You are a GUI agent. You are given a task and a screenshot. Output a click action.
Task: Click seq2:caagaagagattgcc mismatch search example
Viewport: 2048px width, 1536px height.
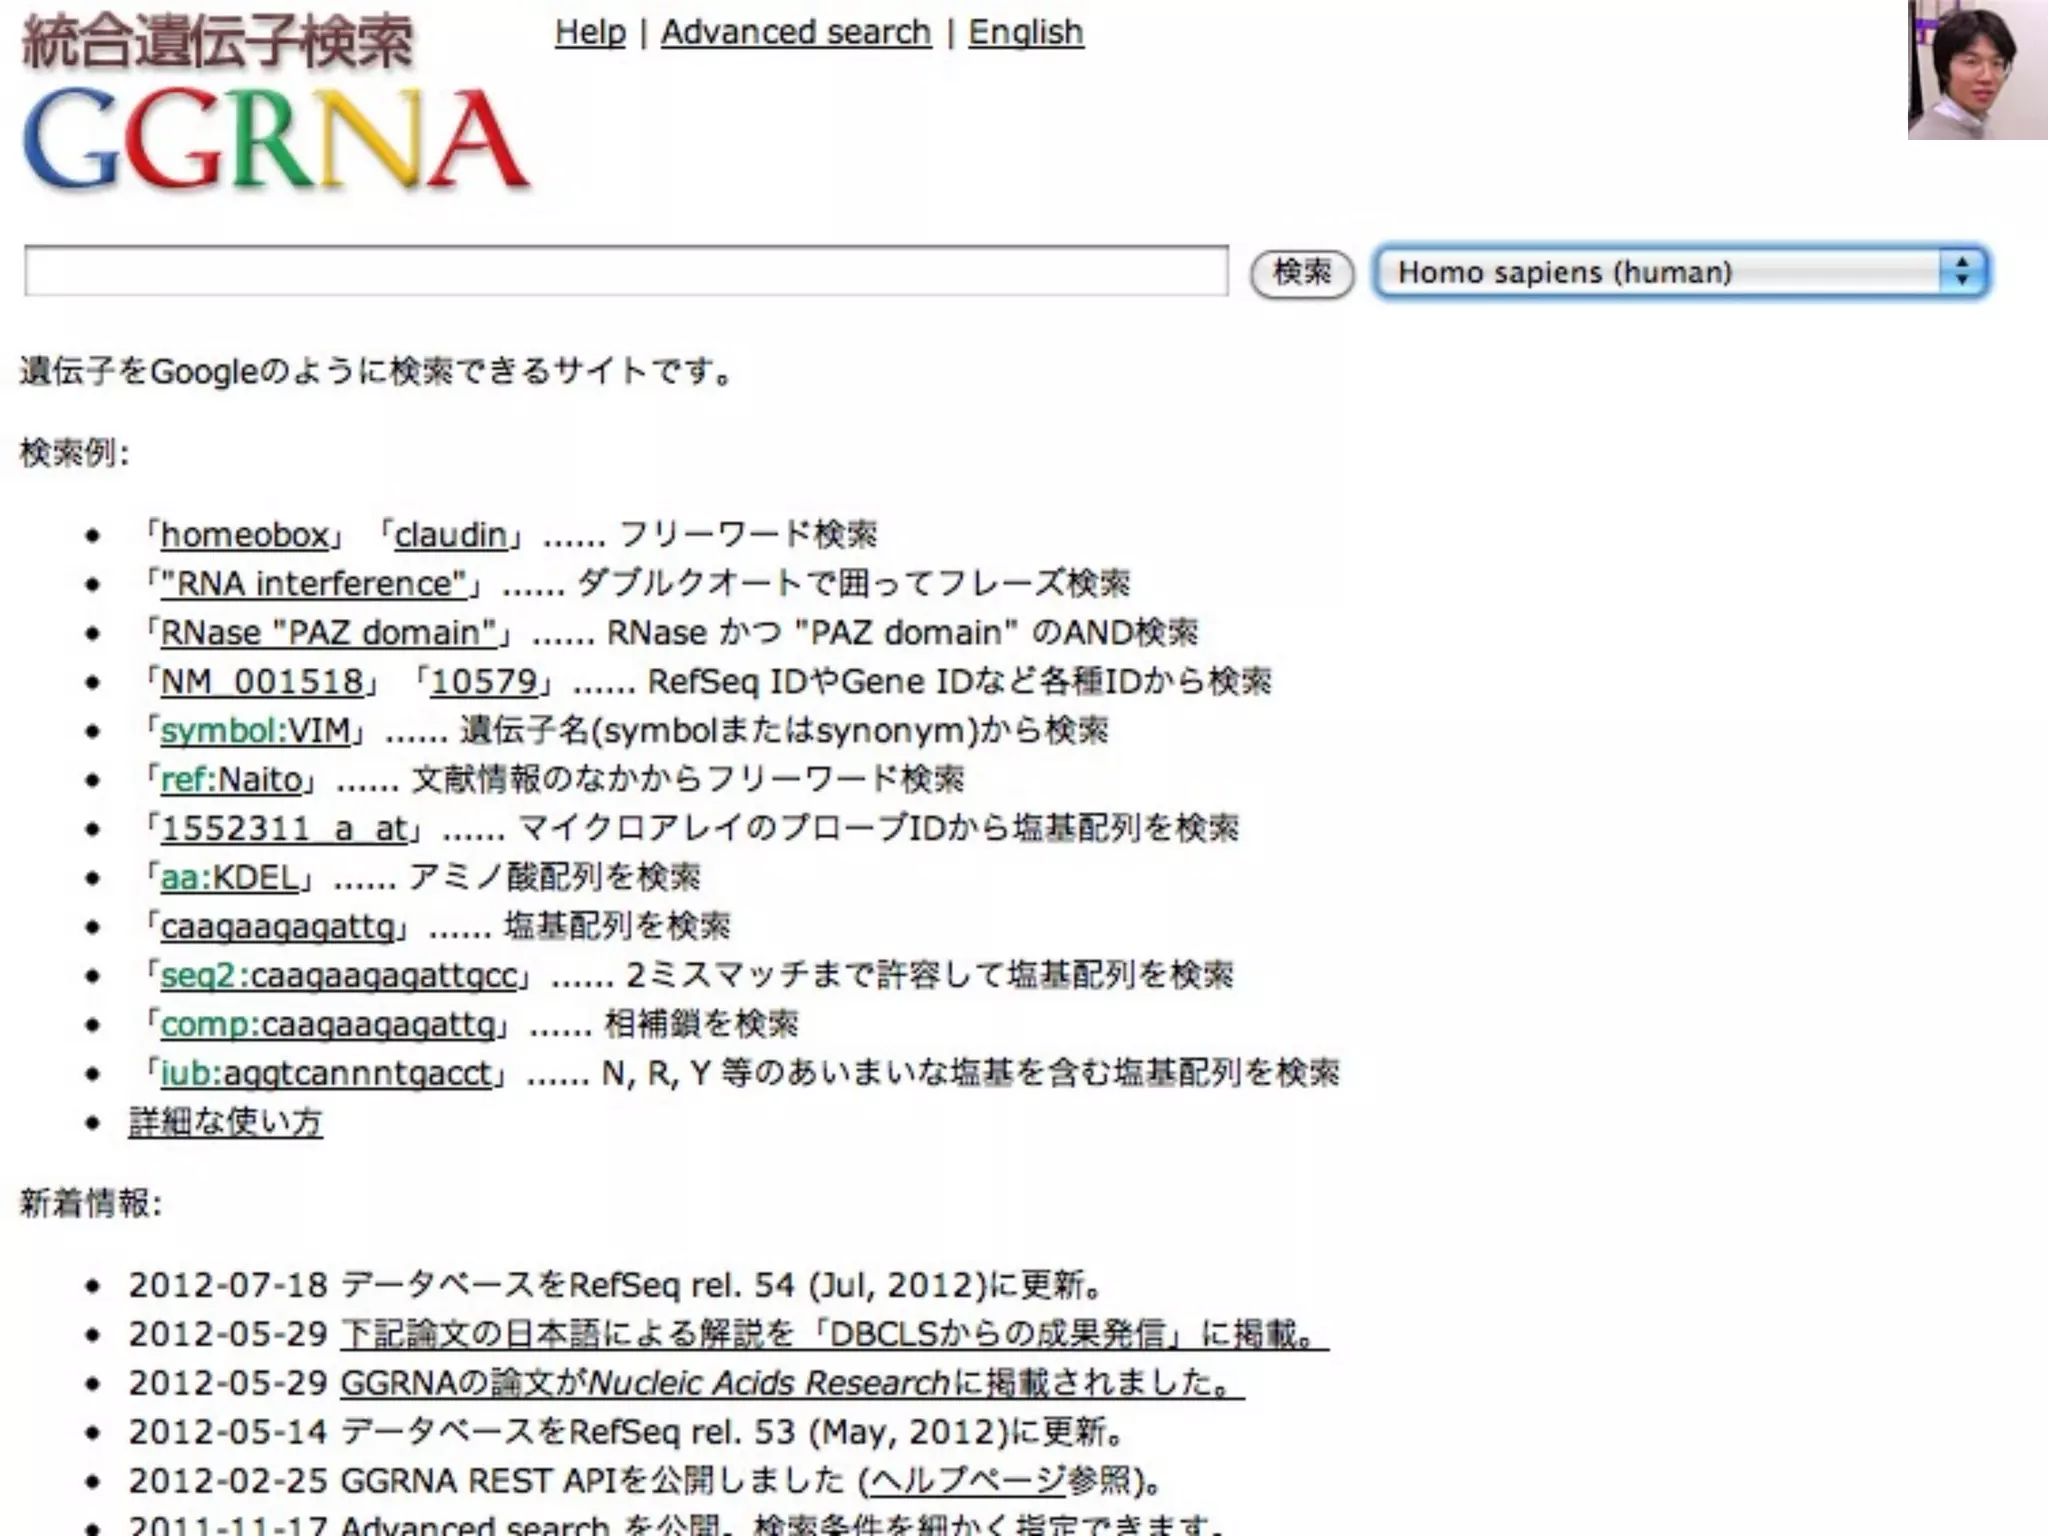tap(339, 976)
